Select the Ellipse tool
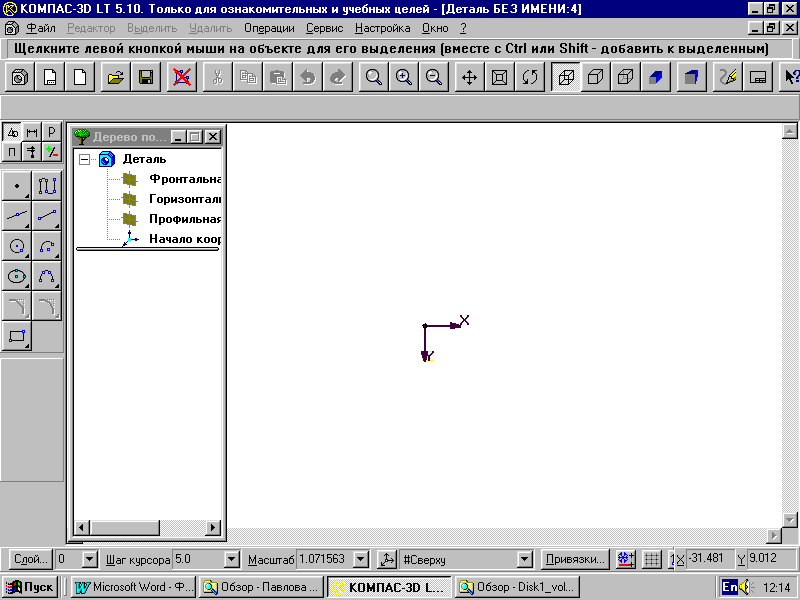 [17, 277]
